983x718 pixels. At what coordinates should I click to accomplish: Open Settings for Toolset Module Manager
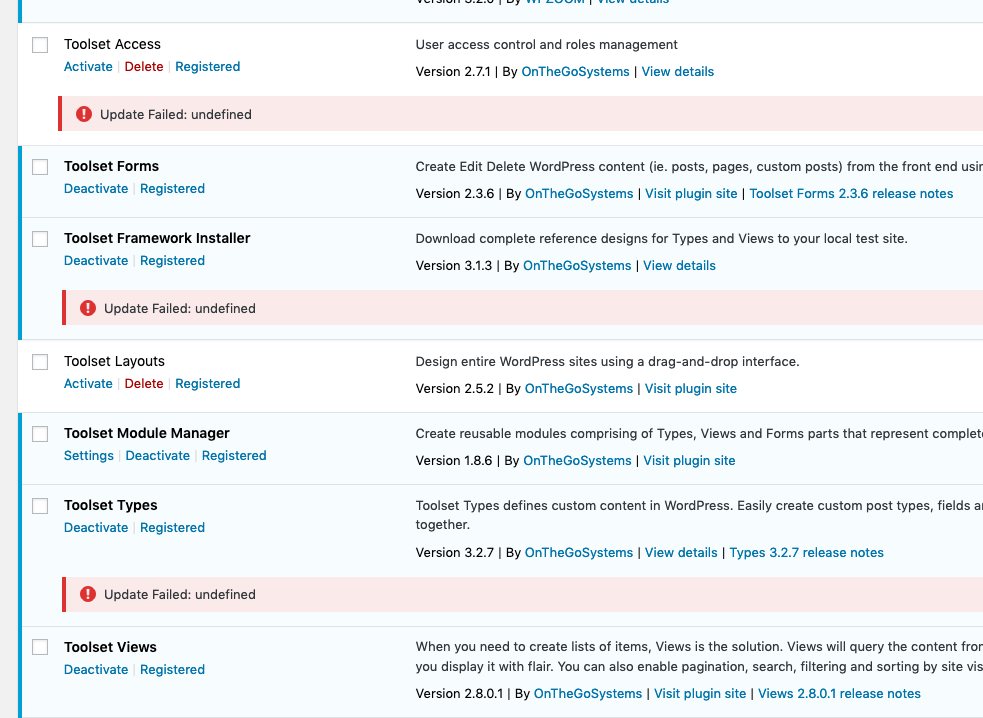pos(89,456)
